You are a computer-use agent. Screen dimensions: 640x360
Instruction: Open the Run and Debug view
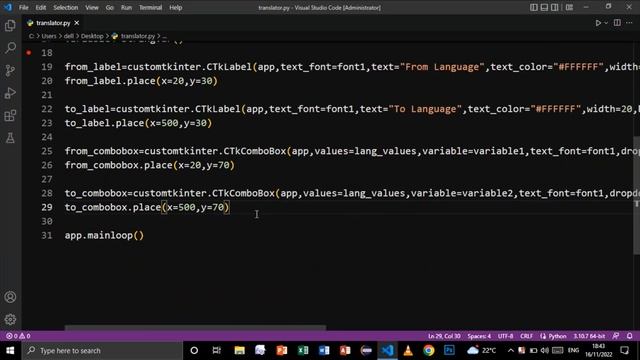[10, 93]
